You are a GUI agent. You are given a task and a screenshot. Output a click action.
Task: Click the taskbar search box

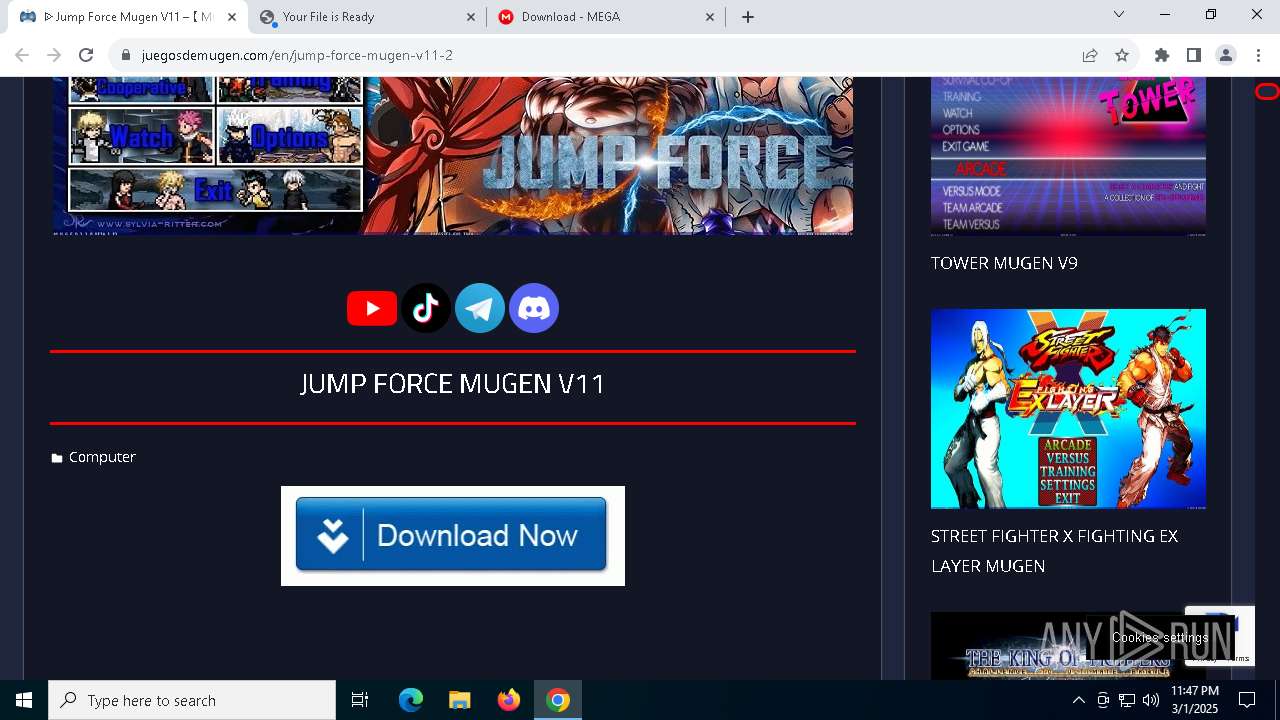pyautogui.click(x=192, y=700)
